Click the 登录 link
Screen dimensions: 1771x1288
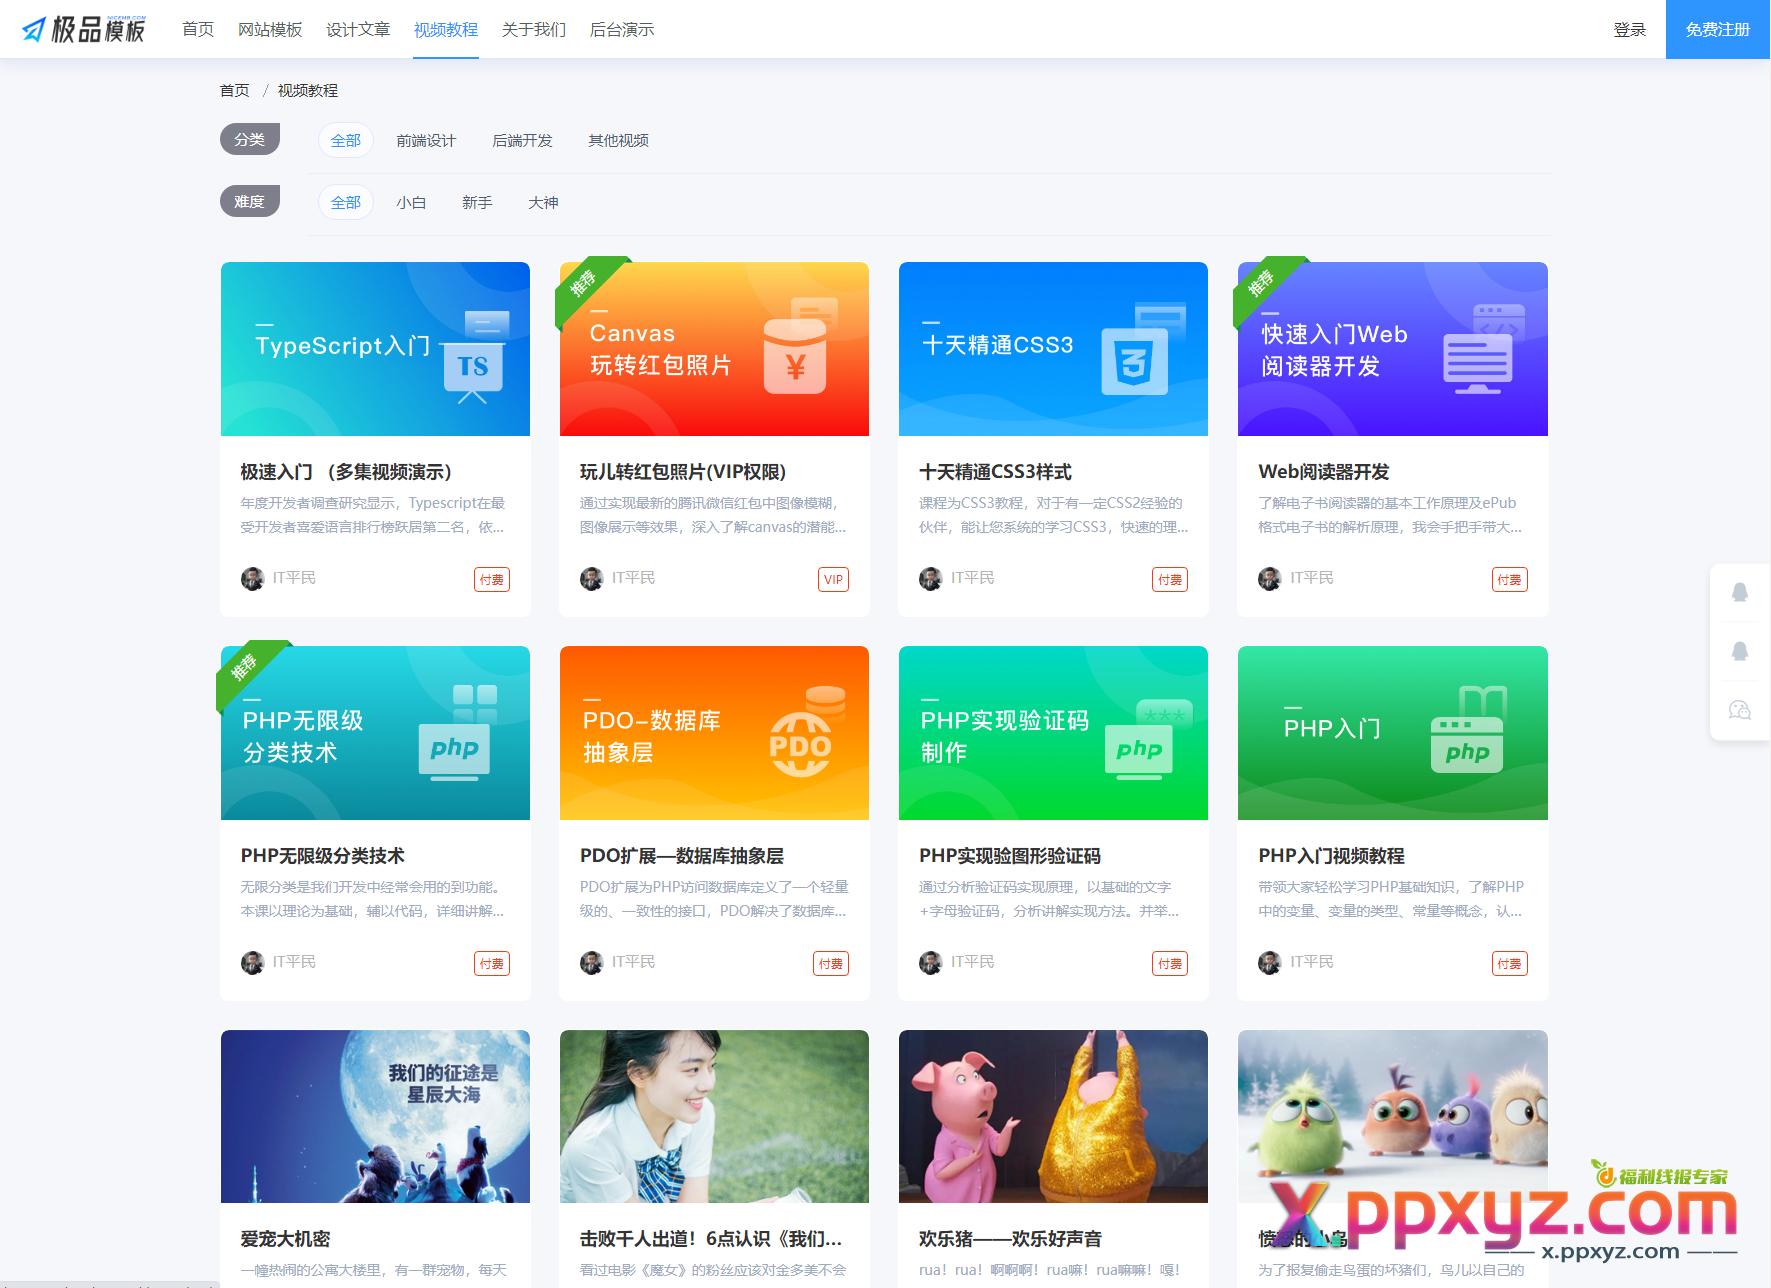pos(1630,29)
